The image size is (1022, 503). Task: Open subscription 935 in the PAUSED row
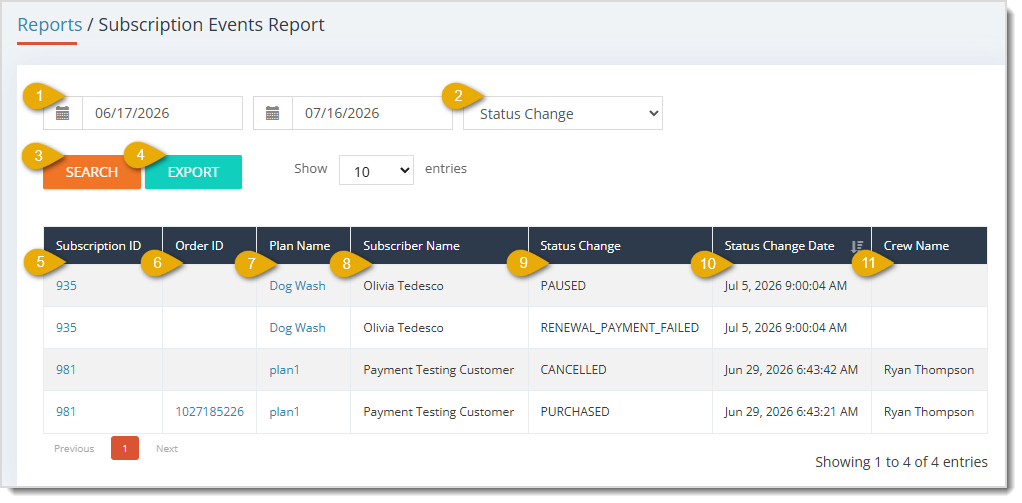66,285
